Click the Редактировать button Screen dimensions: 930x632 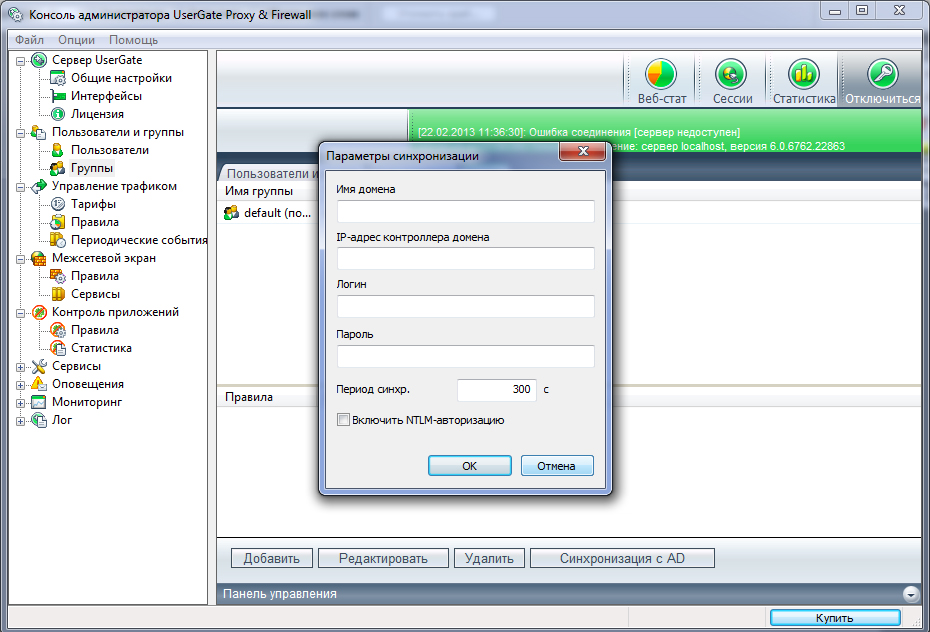coord(383,558)
